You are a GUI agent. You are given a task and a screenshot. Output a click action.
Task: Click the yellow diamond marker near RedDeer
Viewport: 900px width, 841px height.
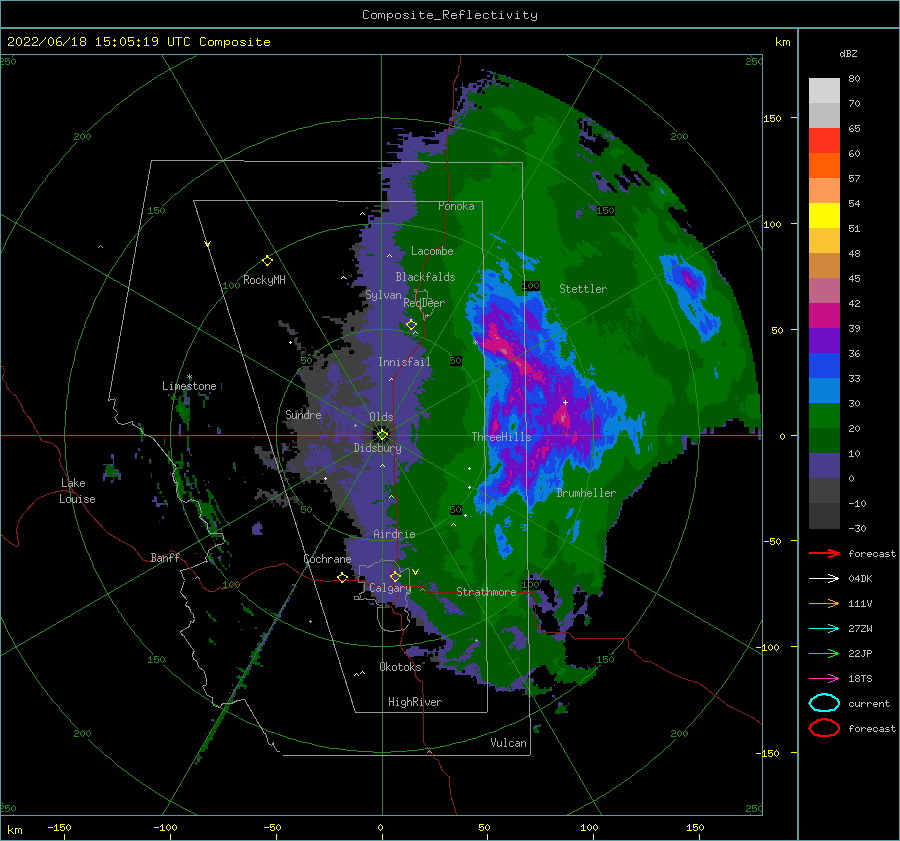pos(411,325)
